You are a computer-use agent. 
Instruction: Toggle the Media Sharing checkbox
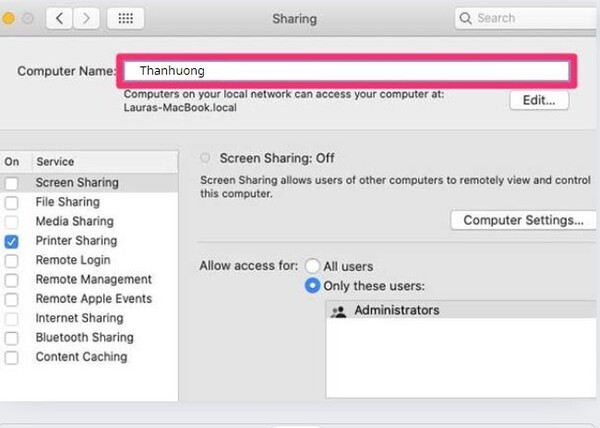tap(11, 222)
